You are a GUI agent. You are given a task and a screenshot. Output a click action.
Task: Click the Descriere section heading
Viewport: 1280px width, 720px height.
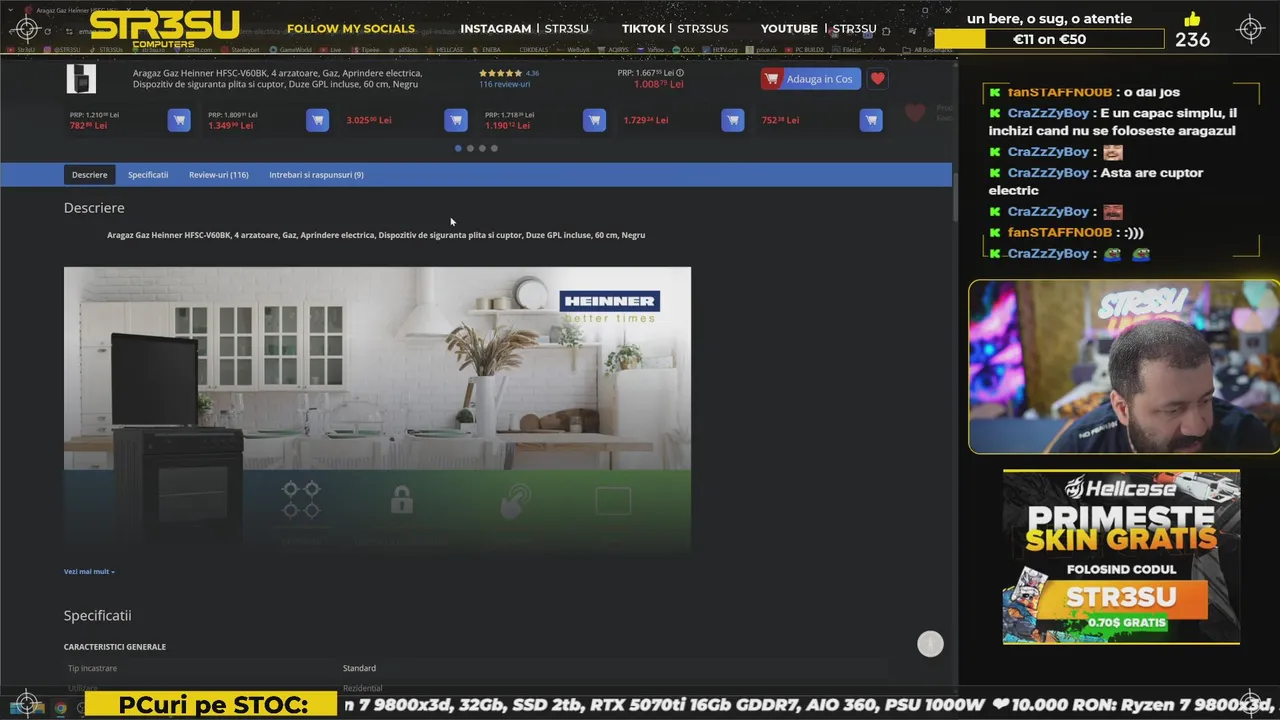[94, 208]
